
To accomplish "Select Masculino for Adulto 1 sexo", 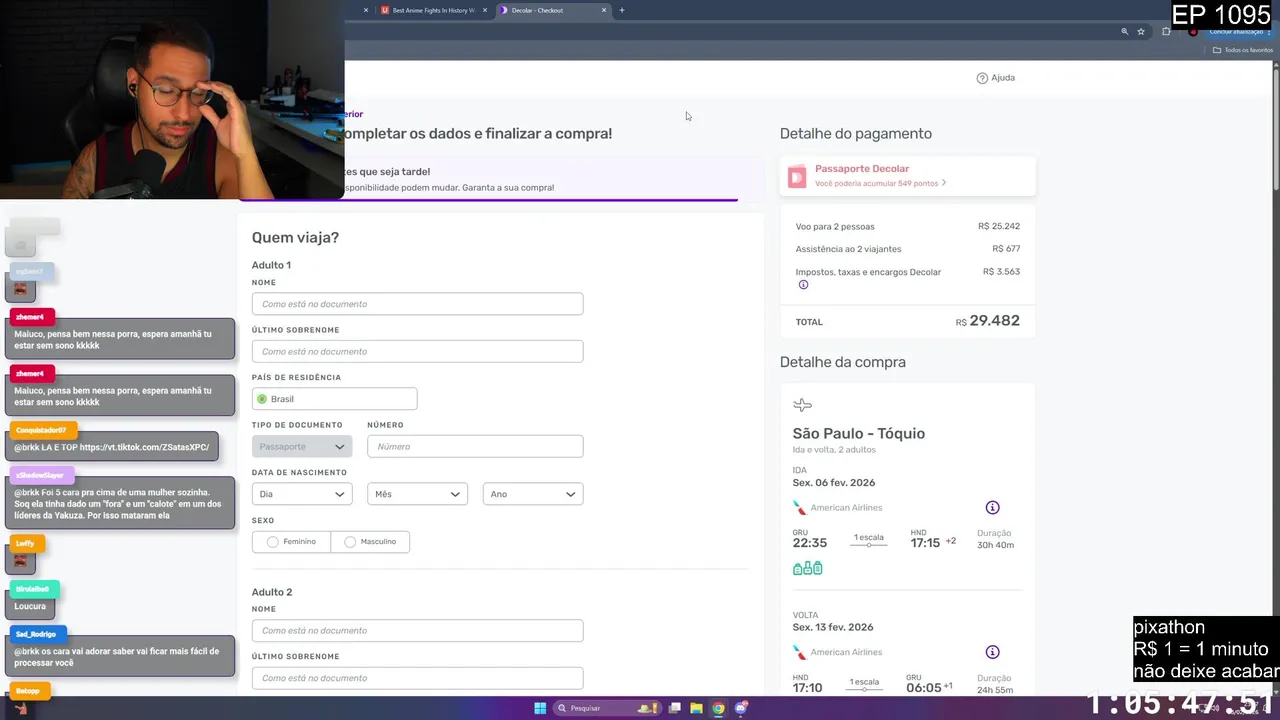I will click(370, 542).
